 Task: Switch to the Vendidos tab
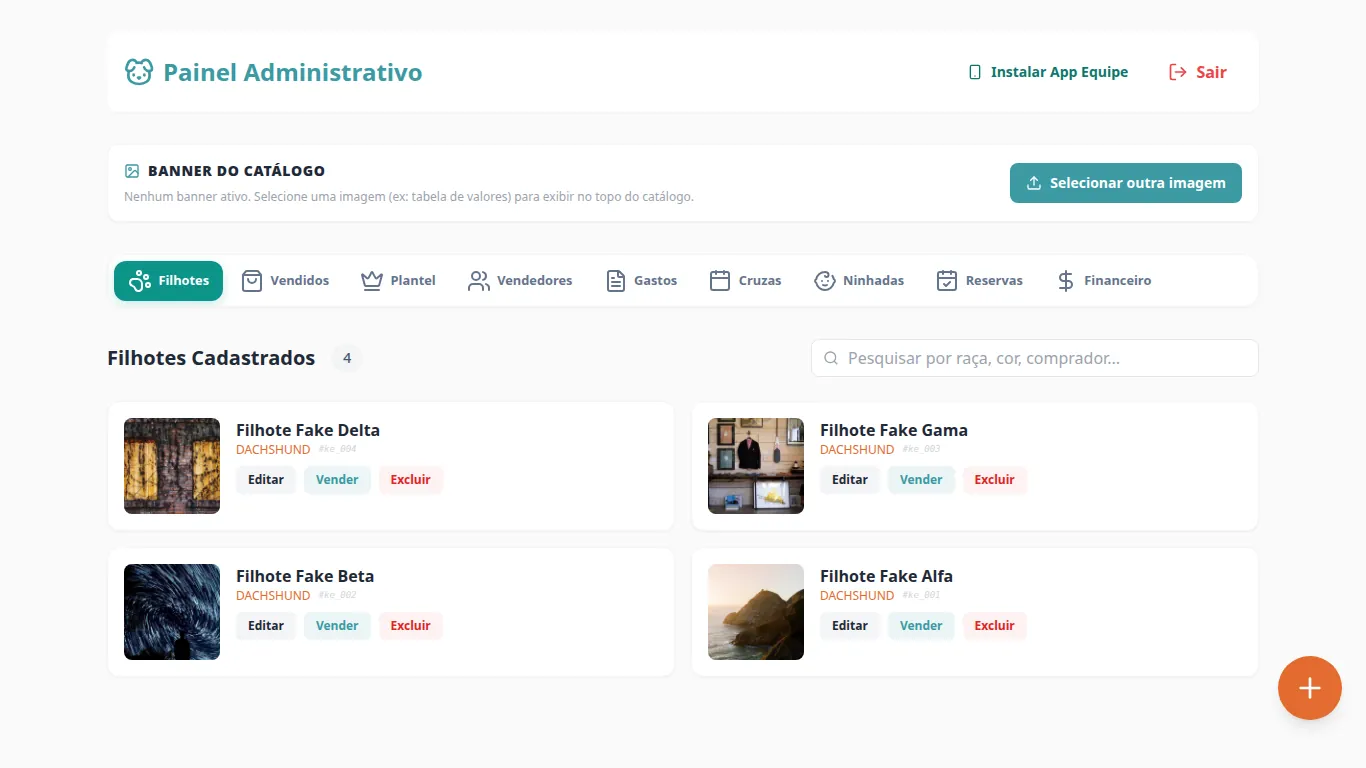pos(285,281)
